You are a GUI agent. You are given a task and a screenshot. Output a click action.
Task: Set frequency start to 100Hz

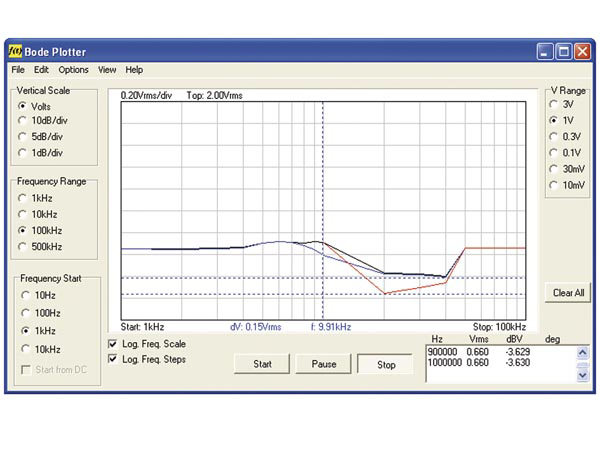pos(41,313)
